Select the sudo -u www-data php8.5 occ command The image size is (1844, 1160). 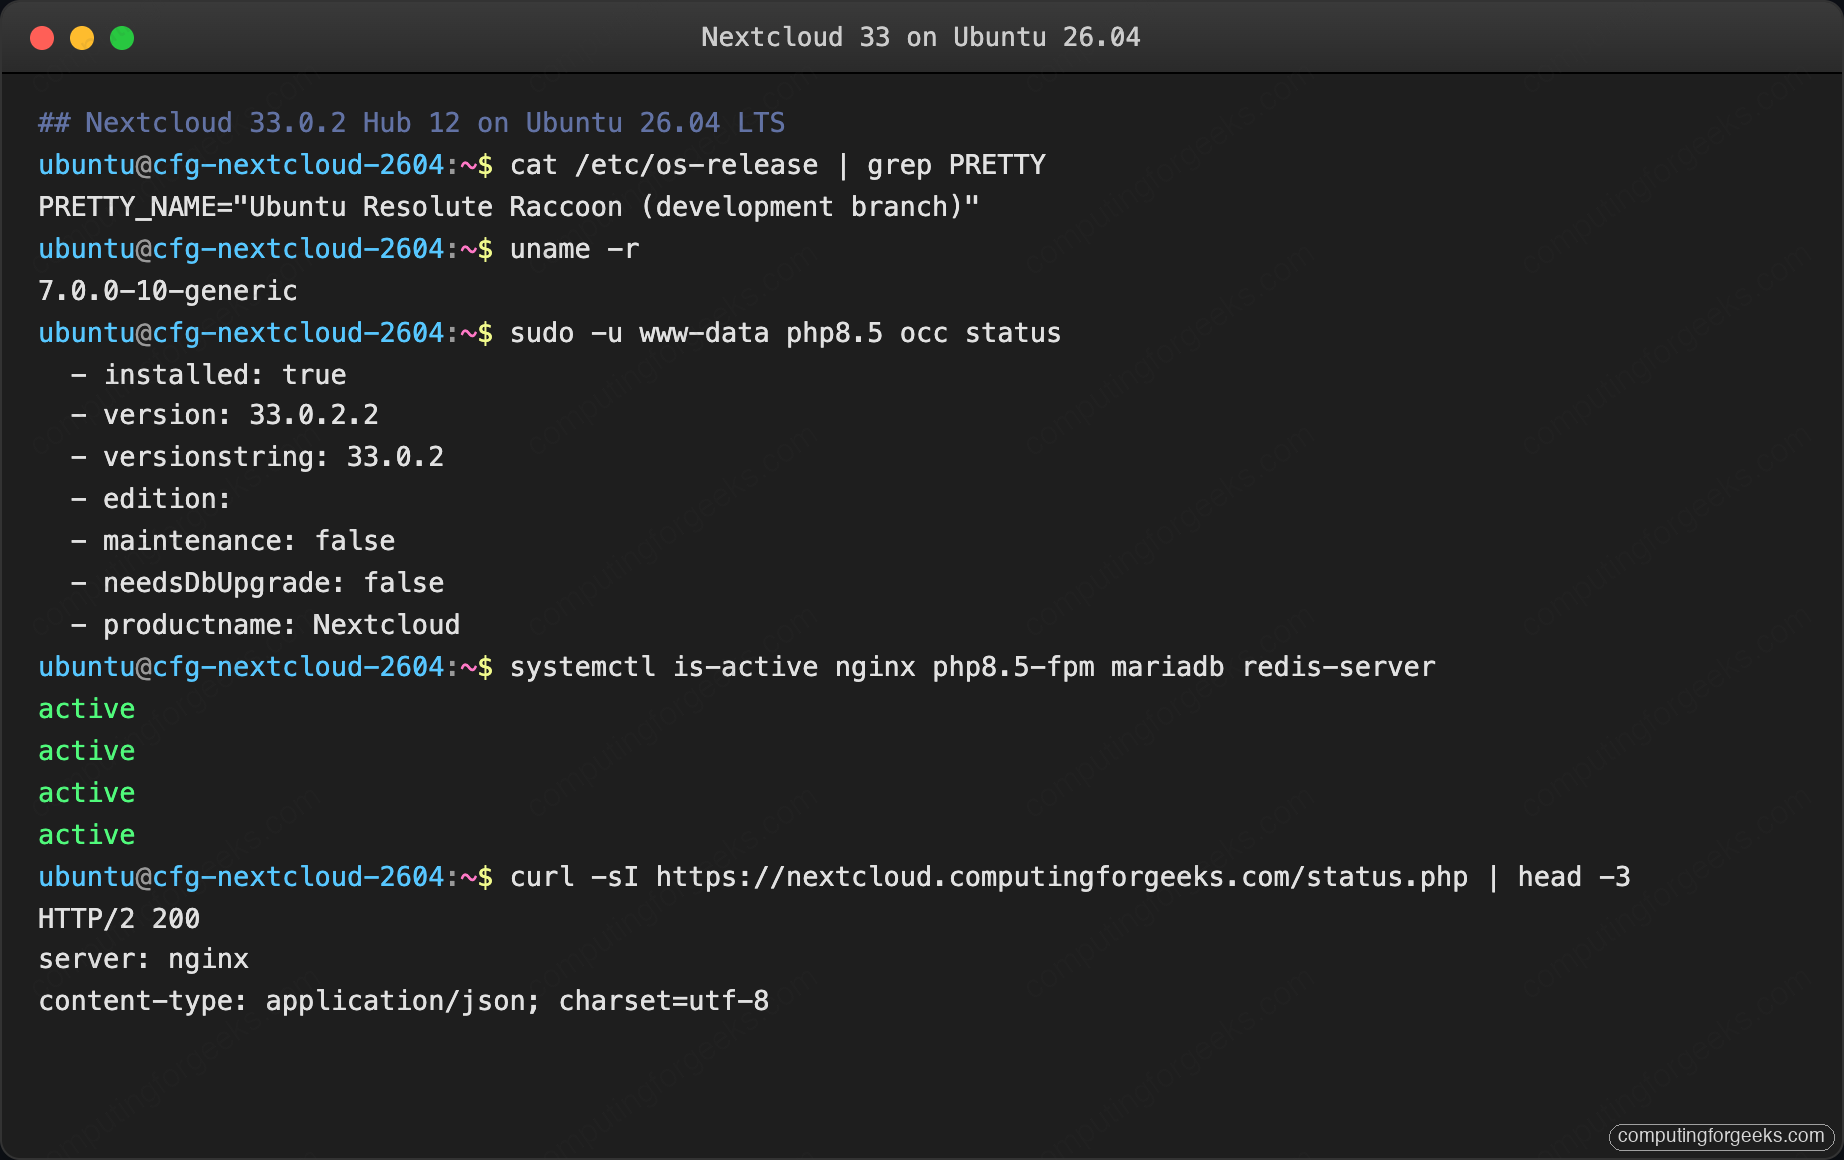tap(785, 333)
